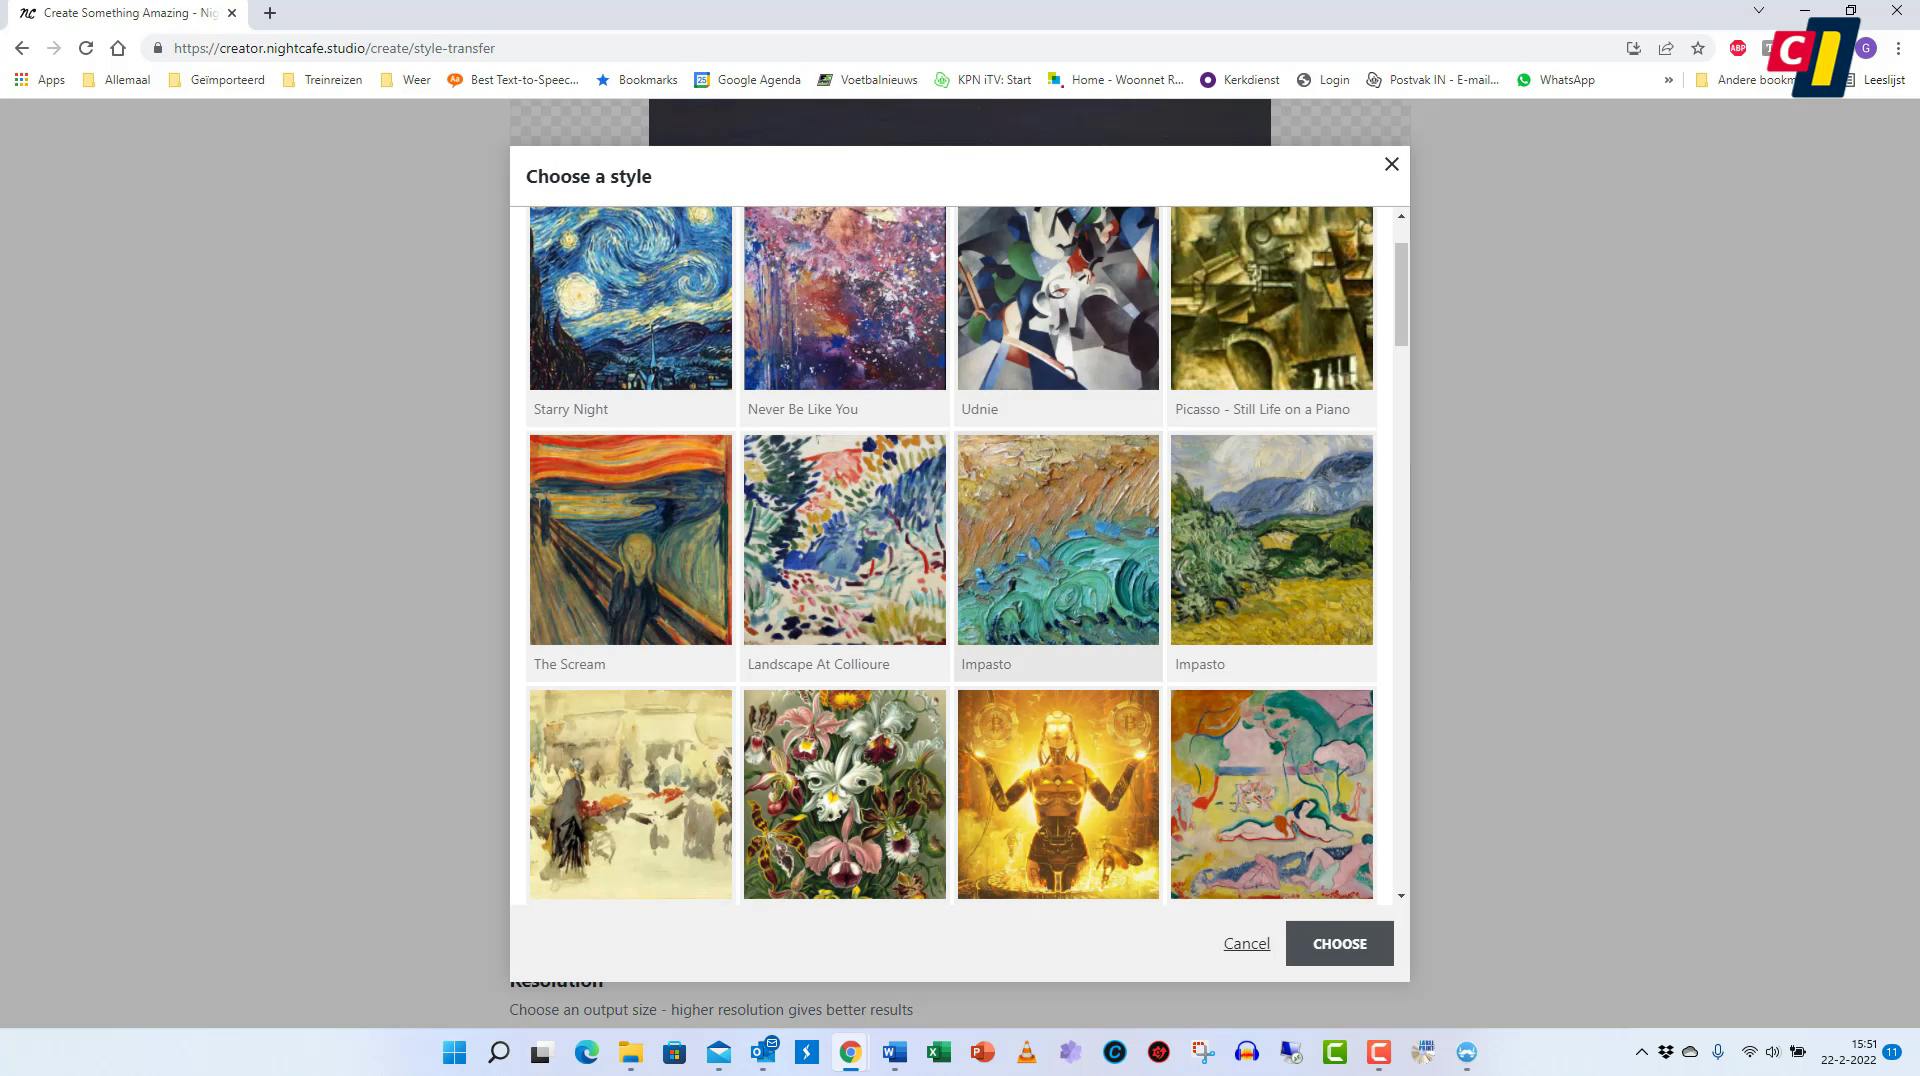This screenshot has width=1920, height=1076.
Task: Reload the NightCafe page
Action: coord(86,48)
